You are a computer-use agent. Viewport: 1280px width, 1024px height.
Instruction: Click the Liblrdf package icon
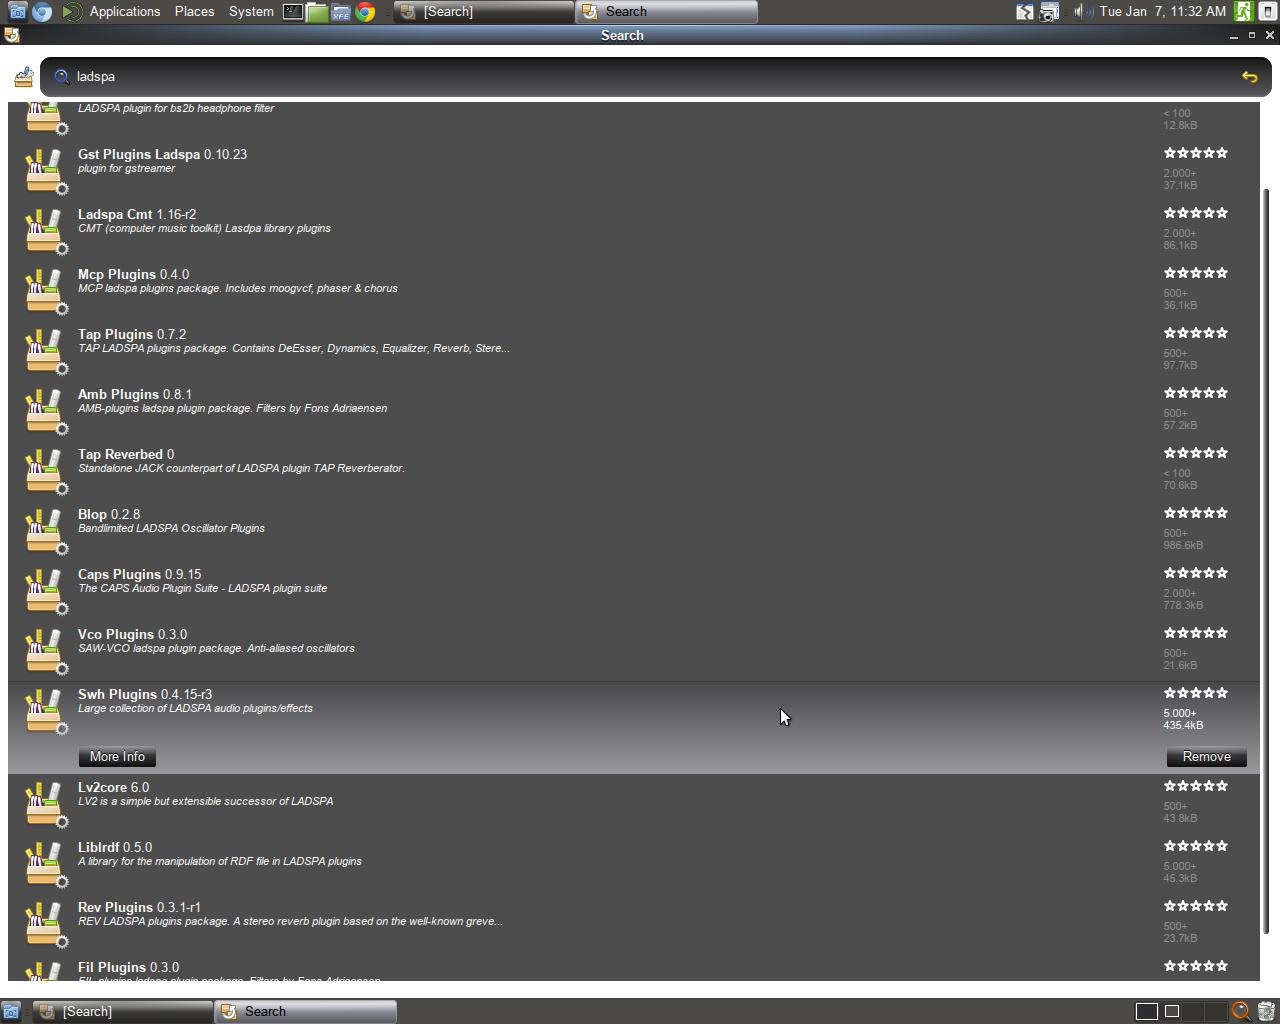coord(45,863)
